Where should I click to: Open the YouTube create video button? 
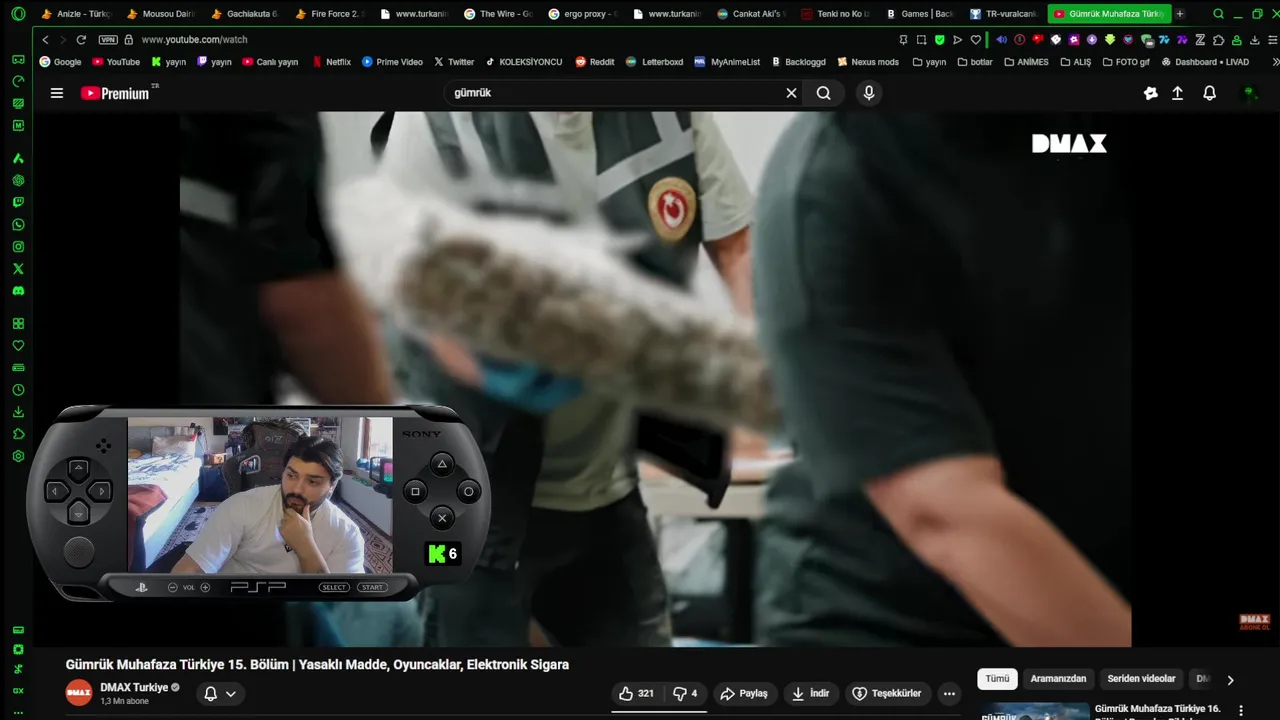click(x=1177, y=93)
